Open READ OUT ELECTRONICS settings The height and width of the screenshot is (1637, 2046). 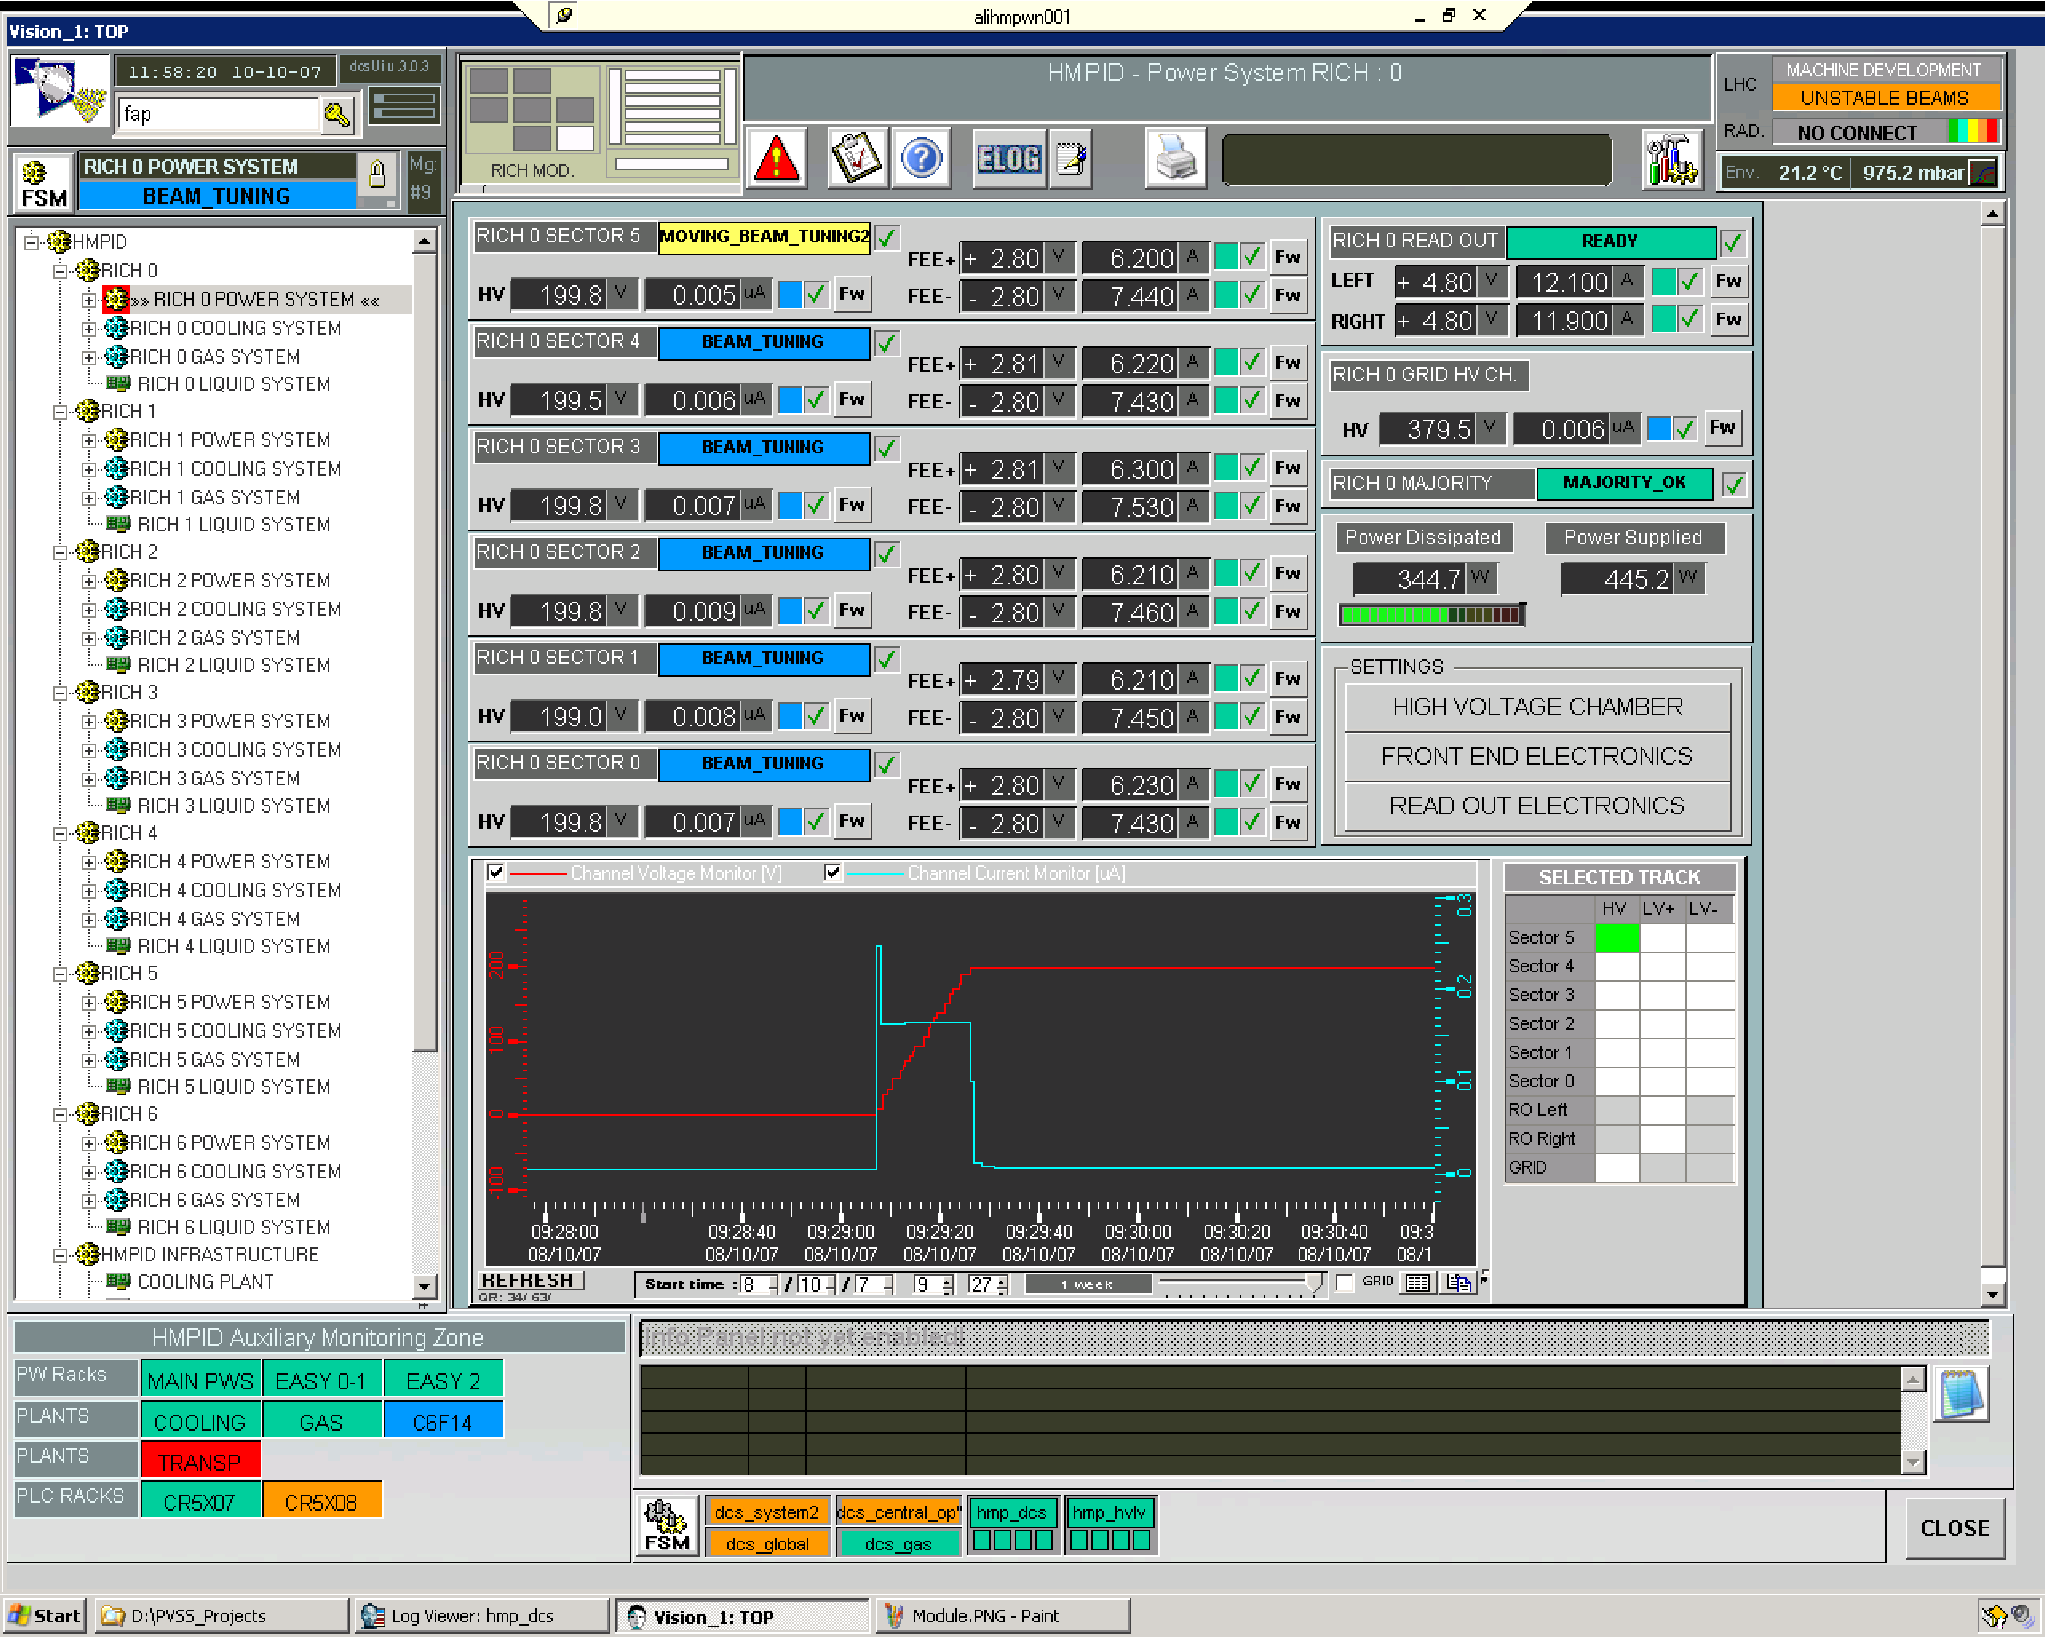pos(1537,806)
